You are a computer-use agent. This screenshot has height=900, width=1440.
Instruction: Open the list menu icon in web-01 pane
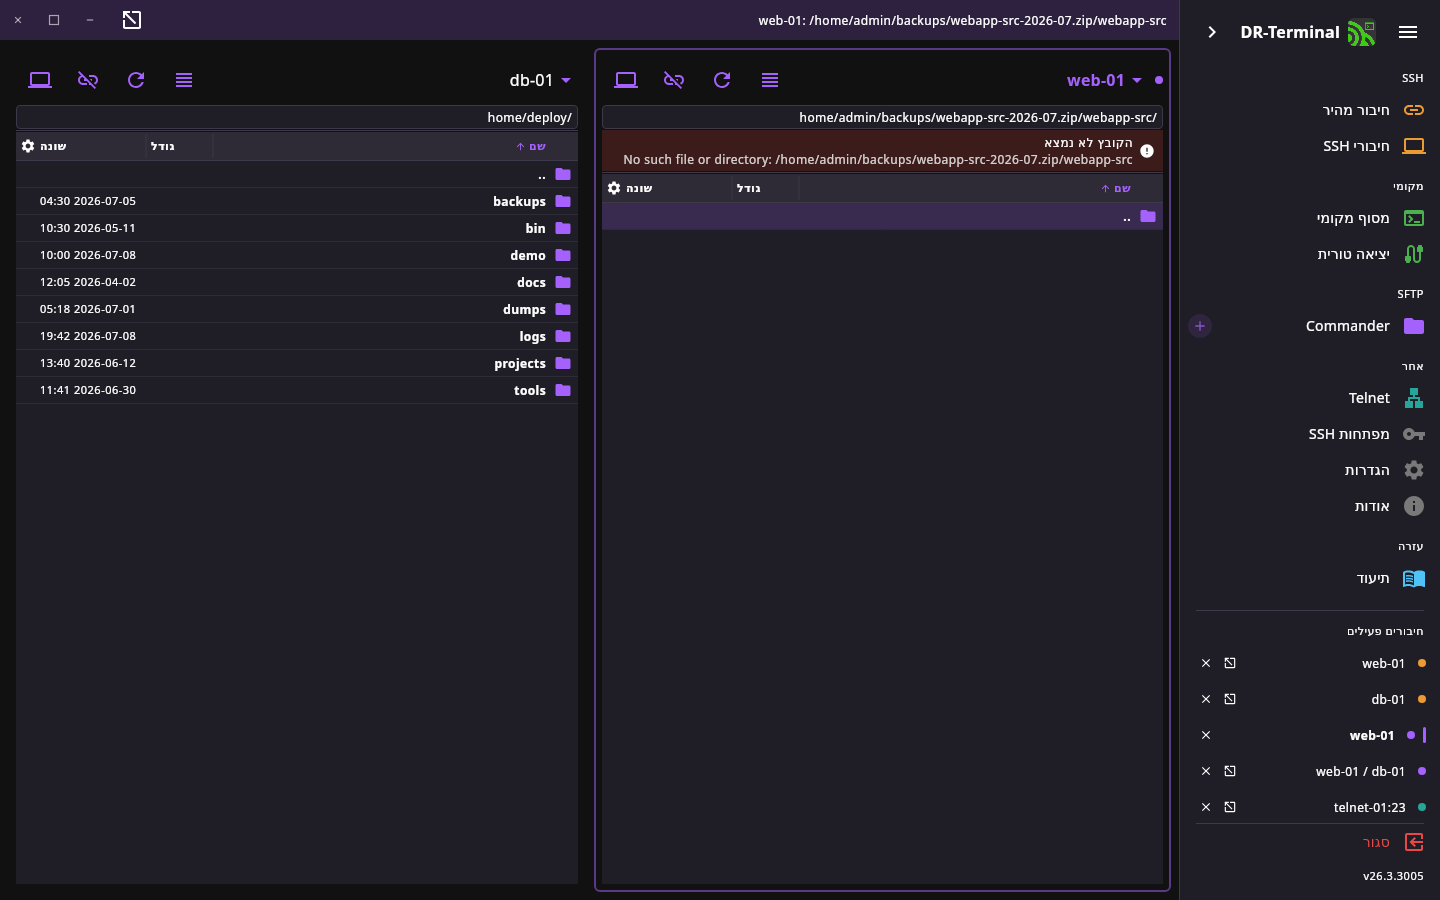770,80
